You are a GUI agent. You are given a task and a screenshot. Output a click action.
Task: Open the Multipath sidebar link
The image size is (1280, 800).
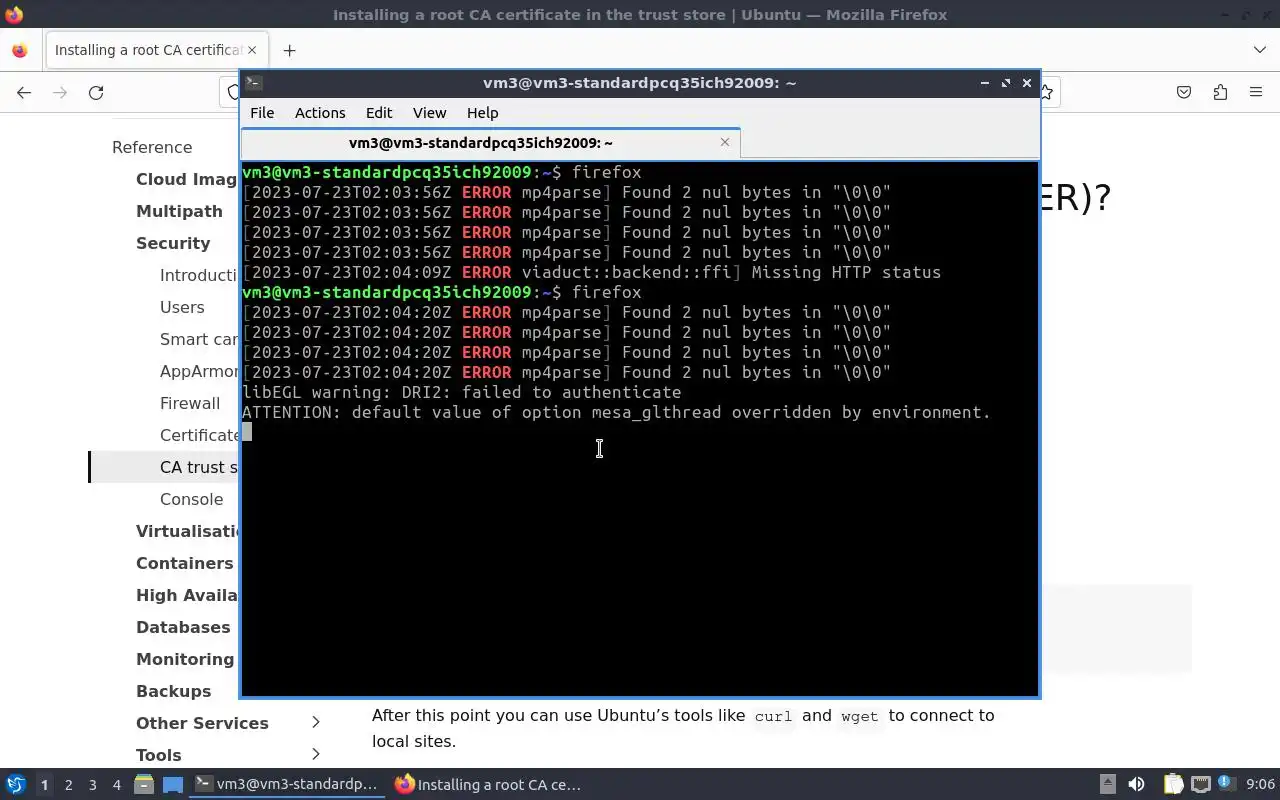(x=179, y=211)
